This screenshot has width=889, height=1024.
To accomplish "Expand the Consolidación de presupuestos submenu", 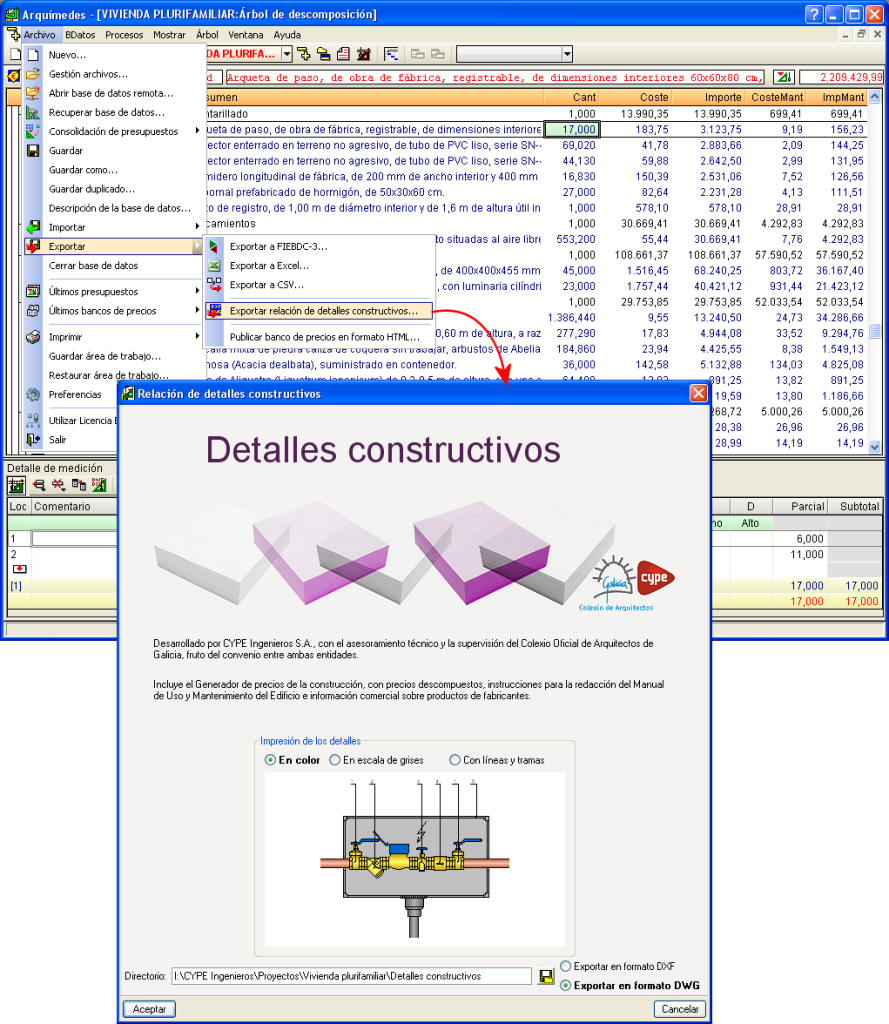I will coord(197,131).
